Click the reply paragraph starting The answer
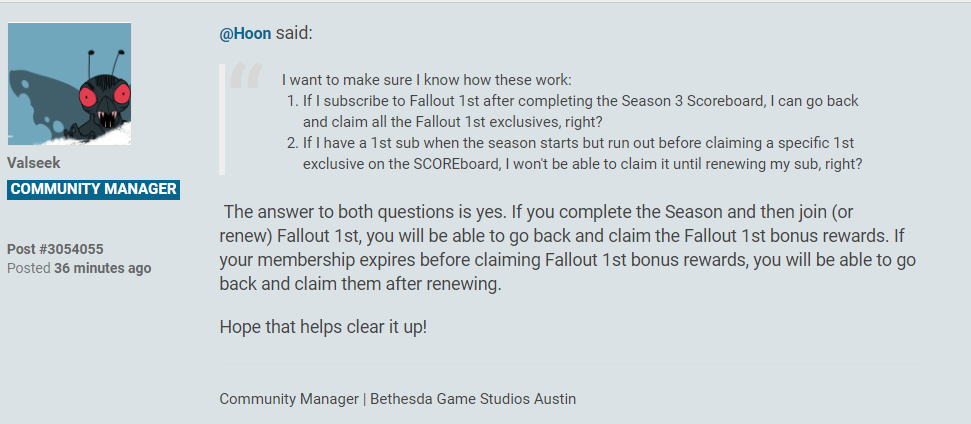Screen dimensions: 971x424 (567, 248)
